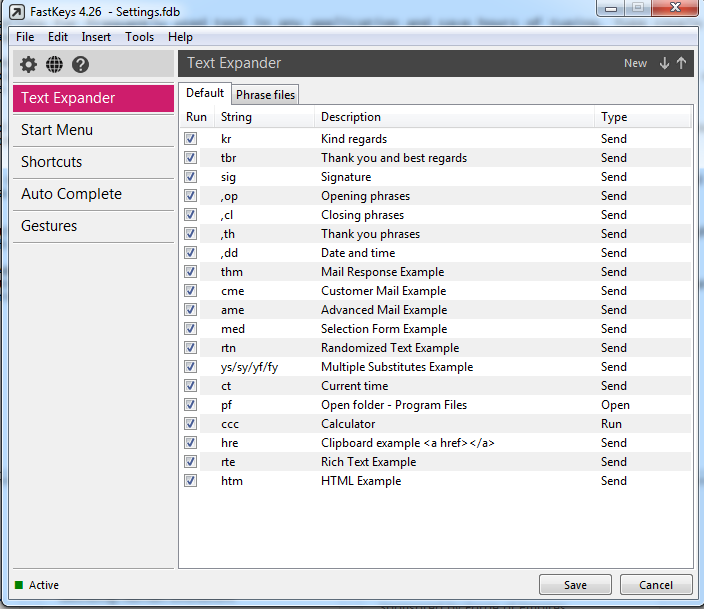Click the 'Run' type cell for Calculator
Image resolution: width=704 pixels, height=609 pixels.
(x=611, y=424)
